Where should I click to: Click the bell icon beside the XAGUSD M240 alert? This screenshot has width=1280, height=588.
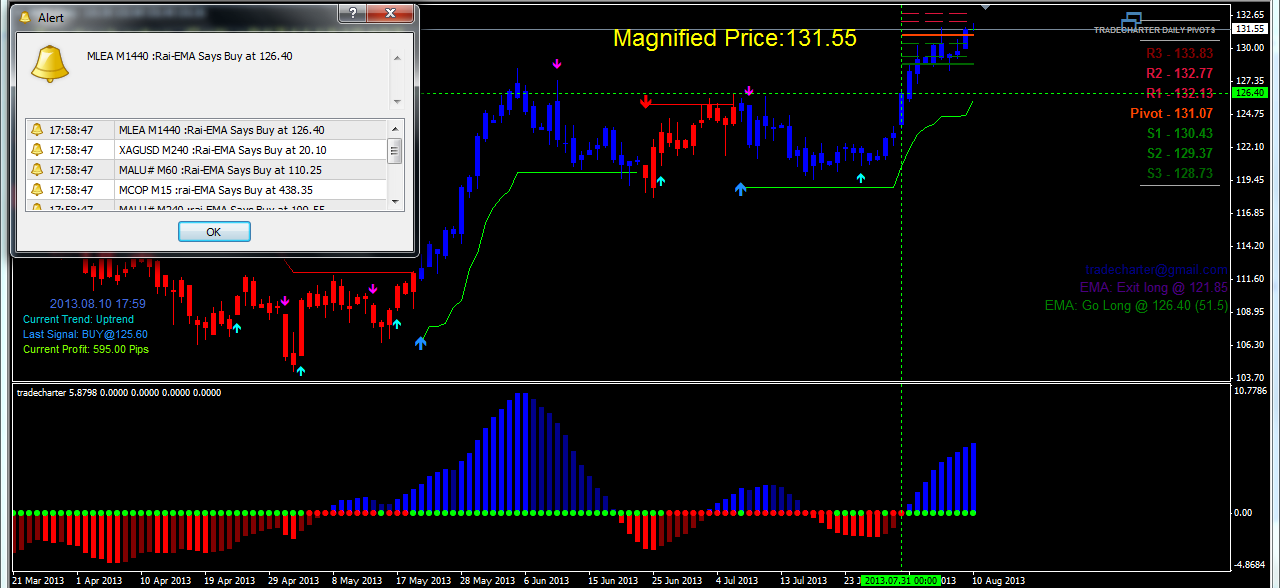click(35, 147)
